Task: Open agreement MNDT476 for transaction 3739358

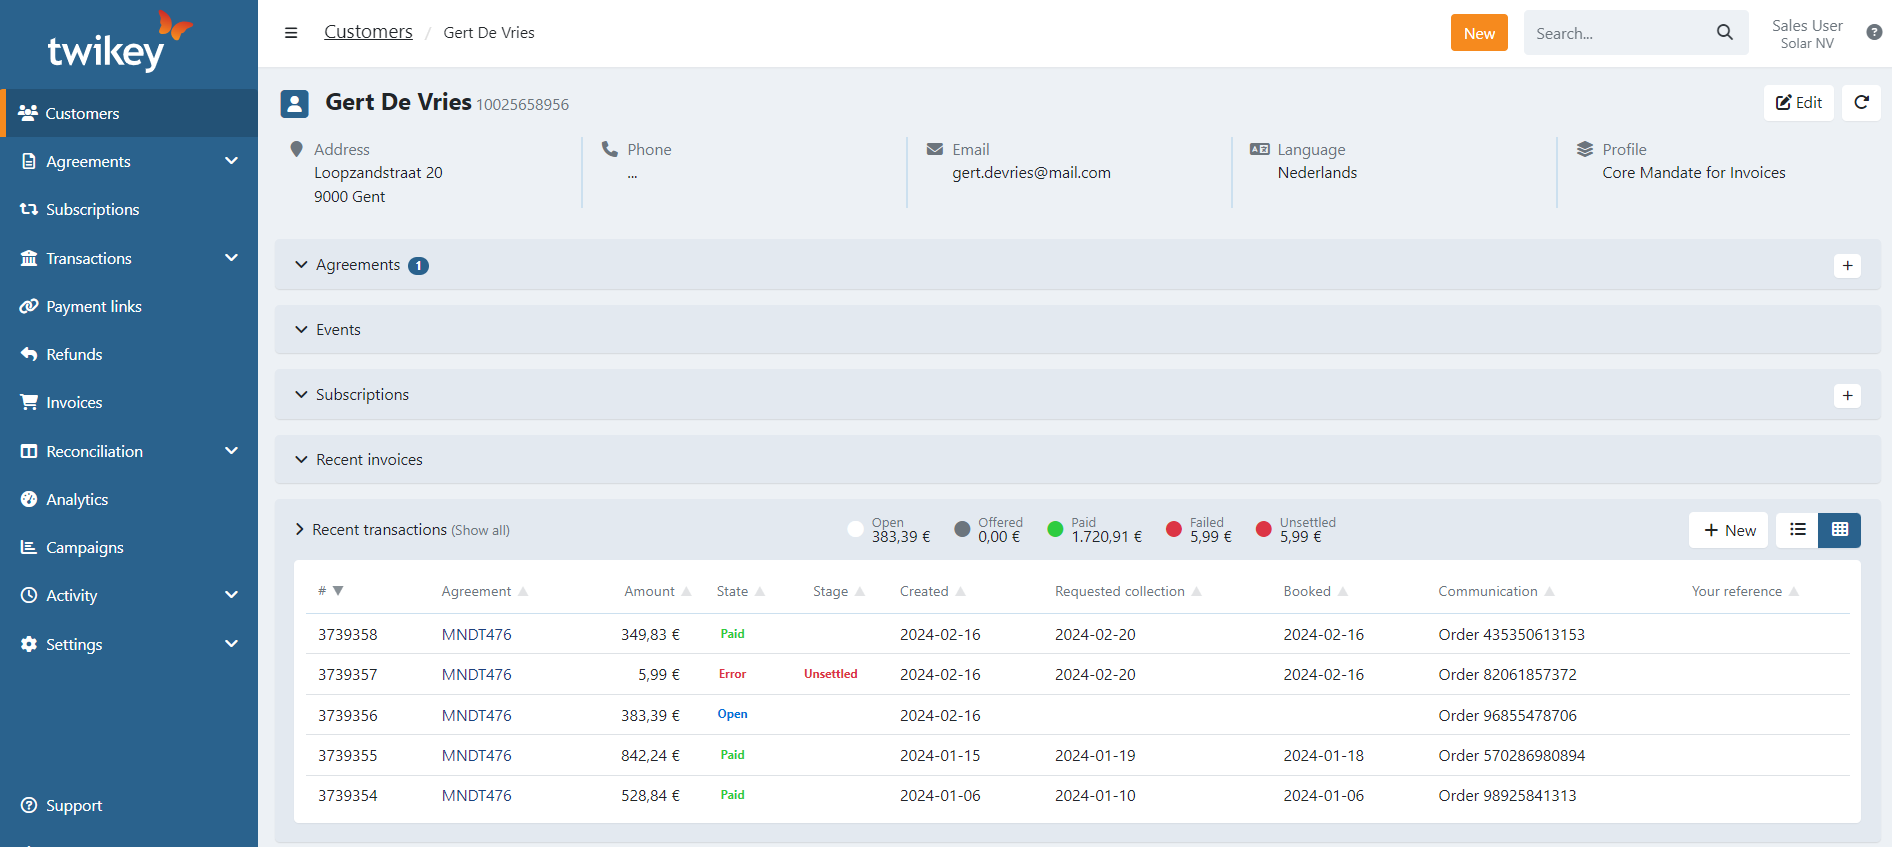Action: (476, 634)
